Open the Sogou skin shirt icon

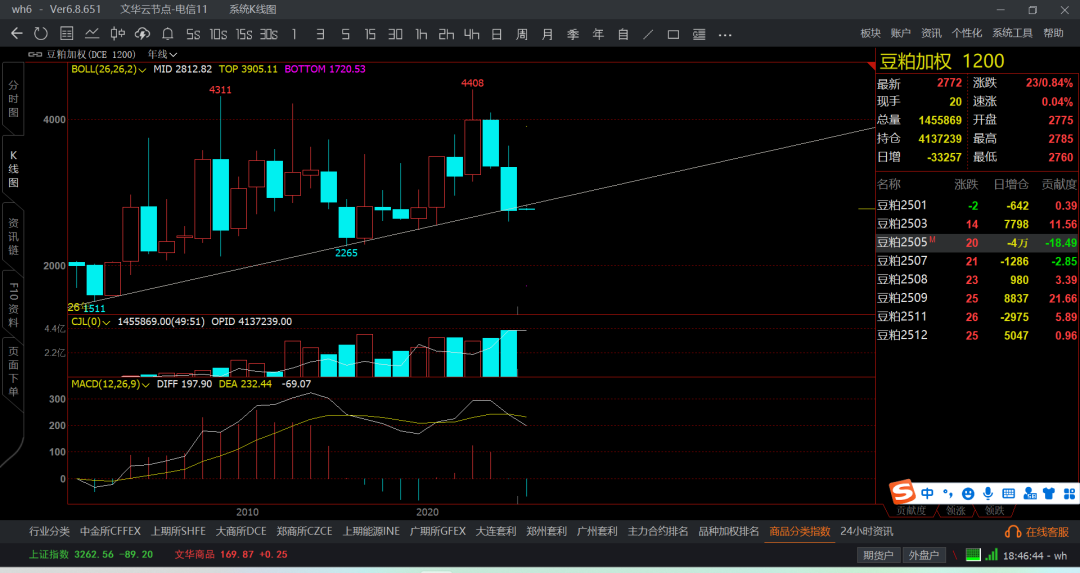point(1049,493)
